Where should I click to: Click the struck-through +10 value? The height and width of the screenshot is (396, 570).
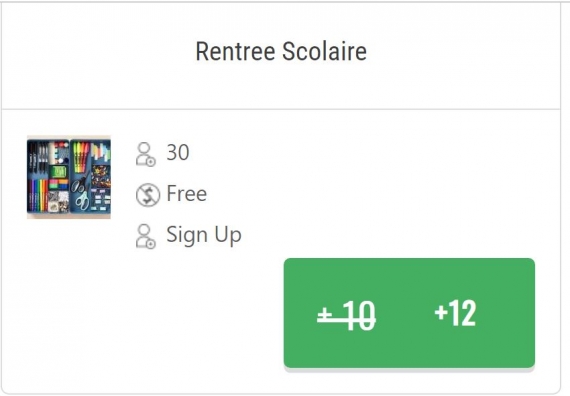tap(346, 315)
